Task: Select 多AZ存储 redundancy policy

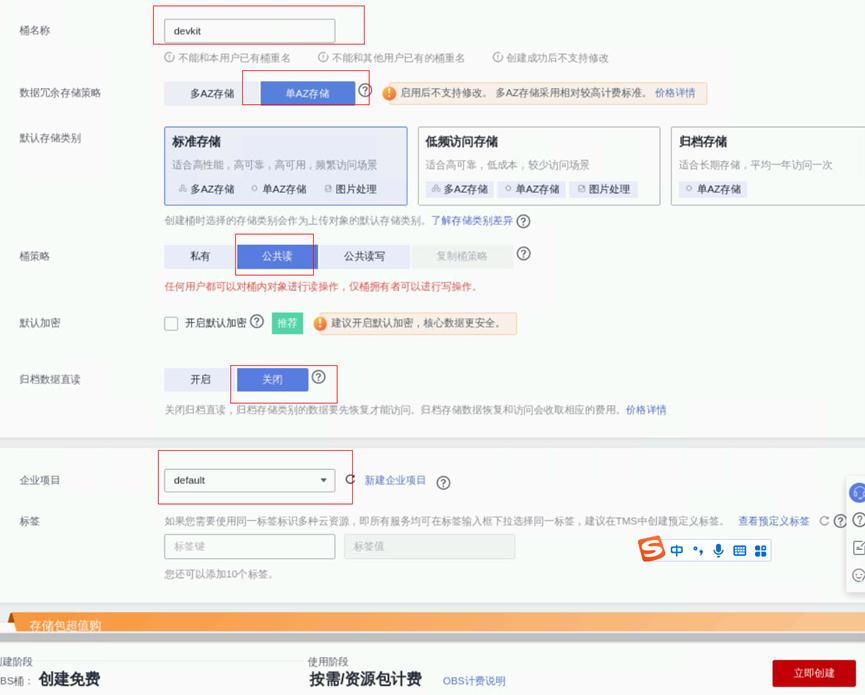Action: pos(212,93)
